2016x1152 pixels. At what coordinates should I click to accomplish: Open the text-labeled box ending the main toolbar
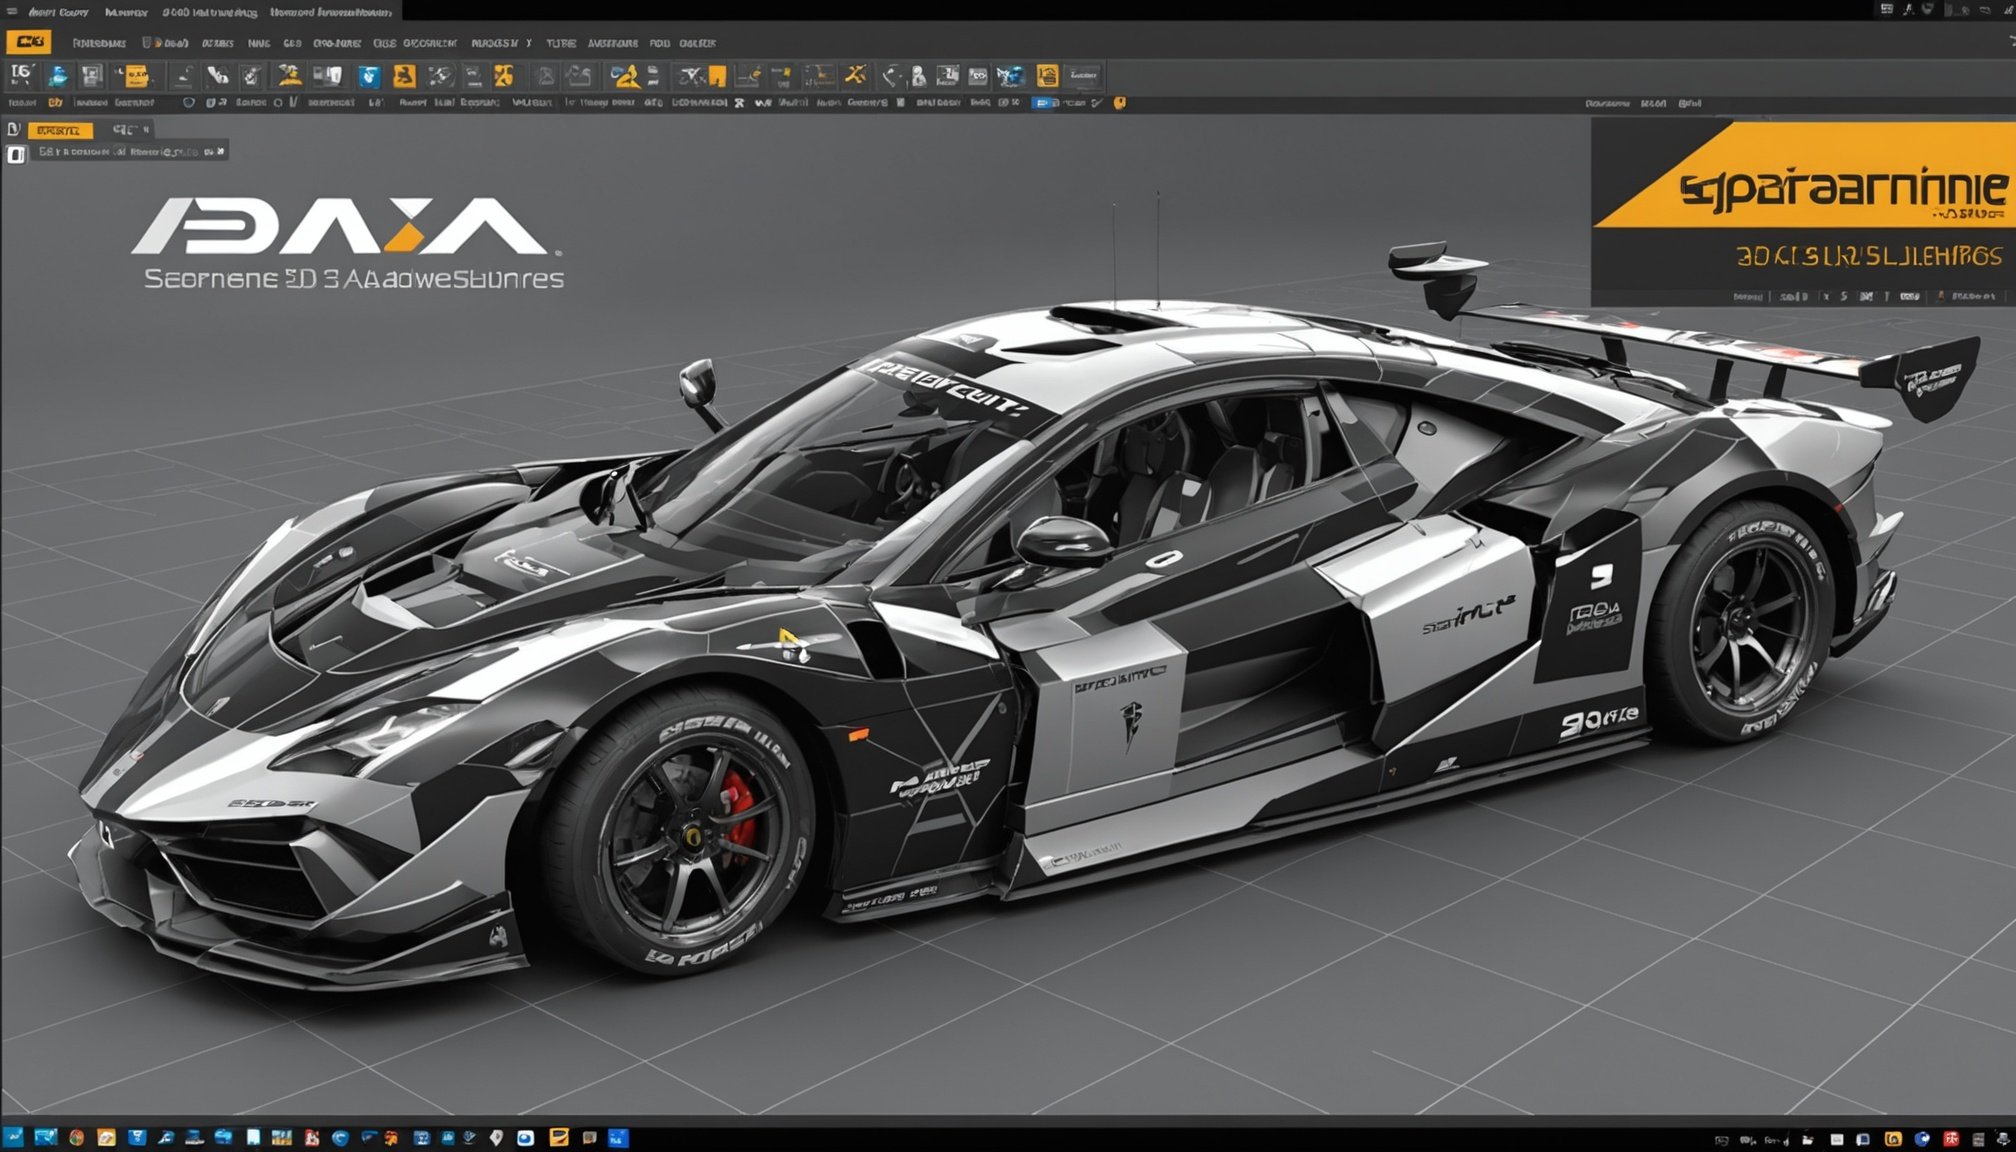tap(1083, 76)
